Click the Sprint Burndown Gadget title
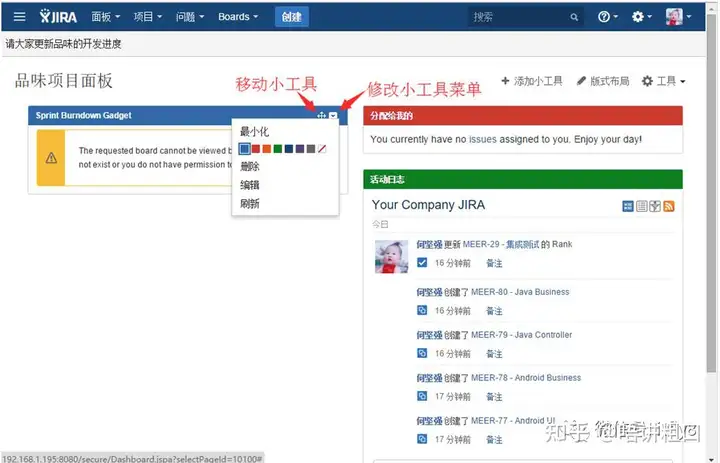The width and height of the screenshot is (720, 463). click(x=84, y=115)
